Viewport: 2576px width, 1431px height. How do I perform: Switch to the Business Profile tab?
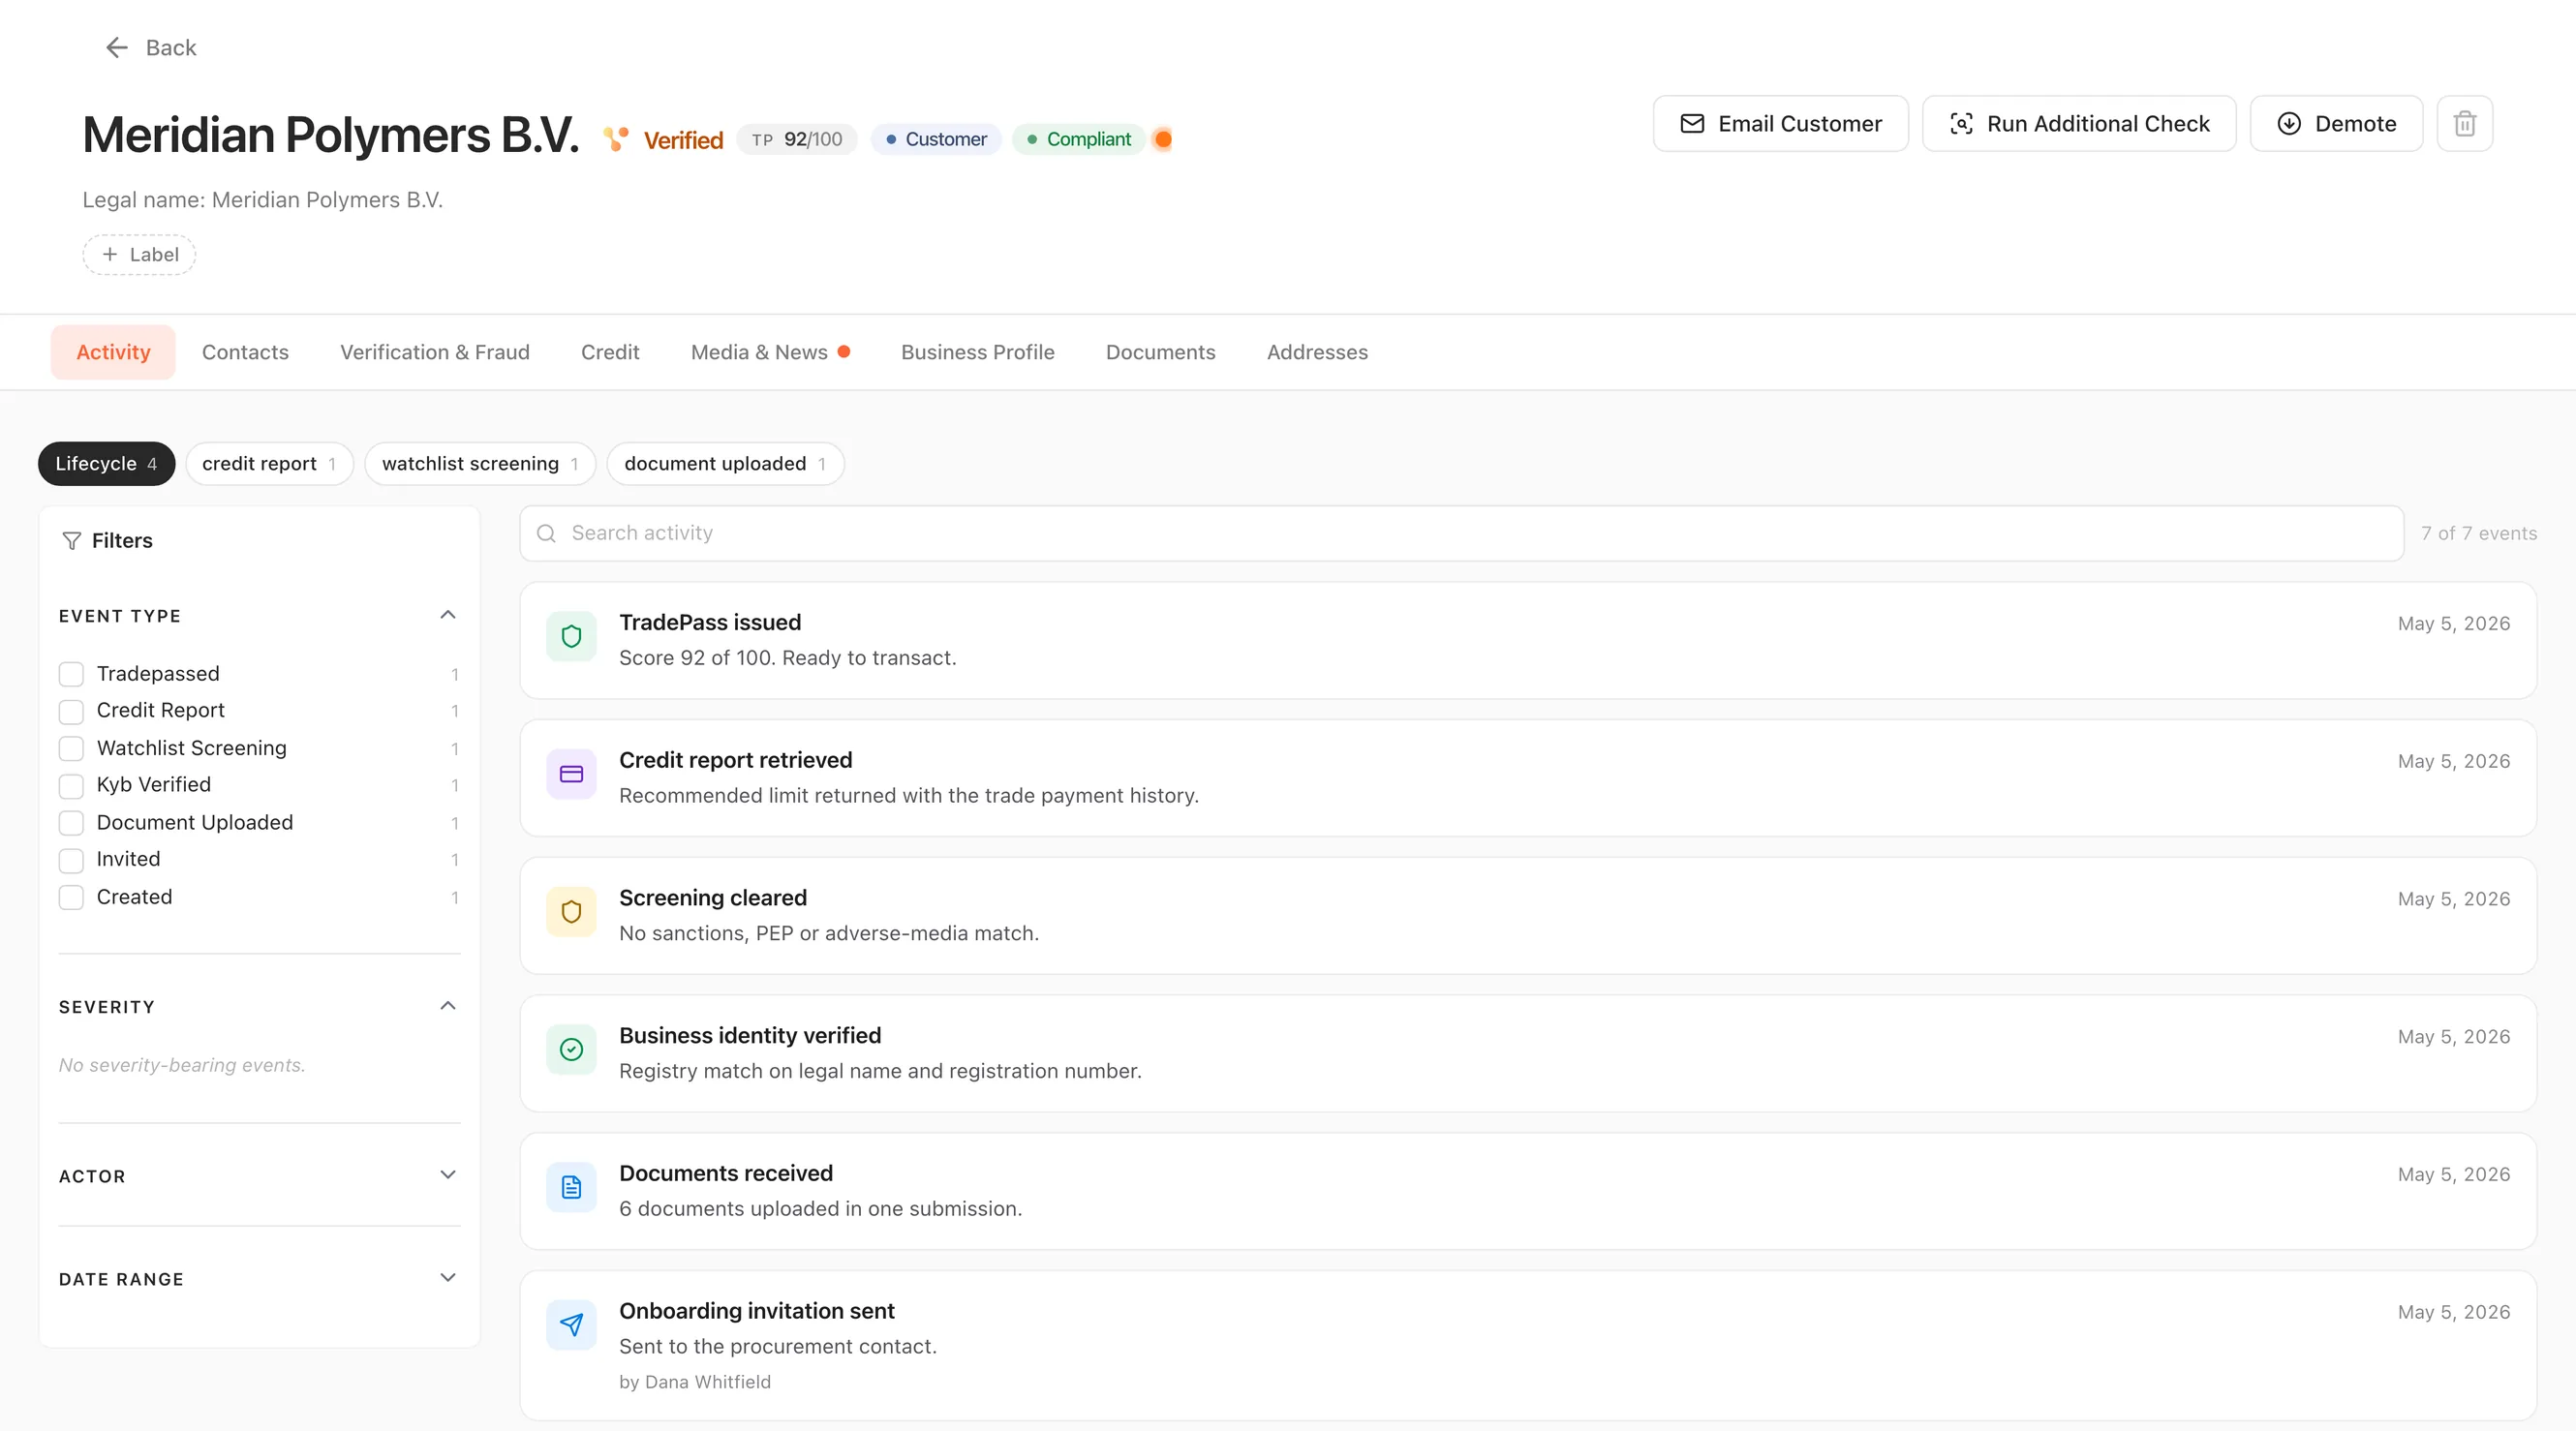point(977,352)
